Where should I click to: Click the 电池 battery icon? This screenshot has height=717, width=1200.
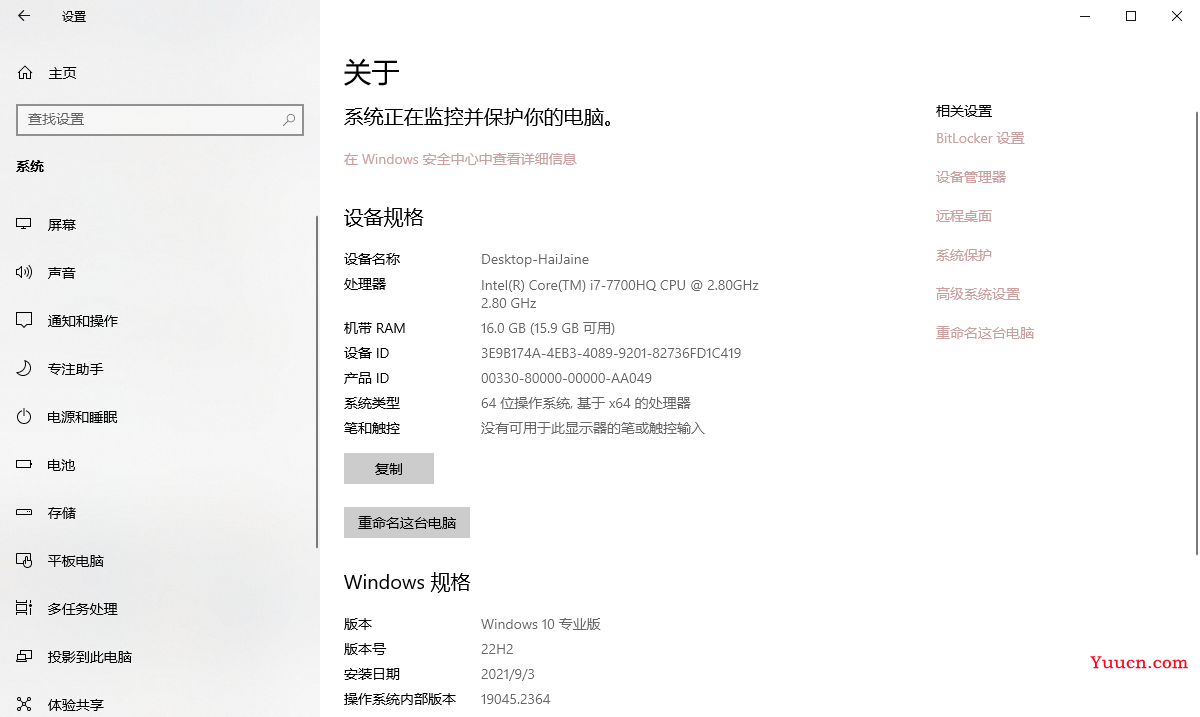click(x=24, y=464)
